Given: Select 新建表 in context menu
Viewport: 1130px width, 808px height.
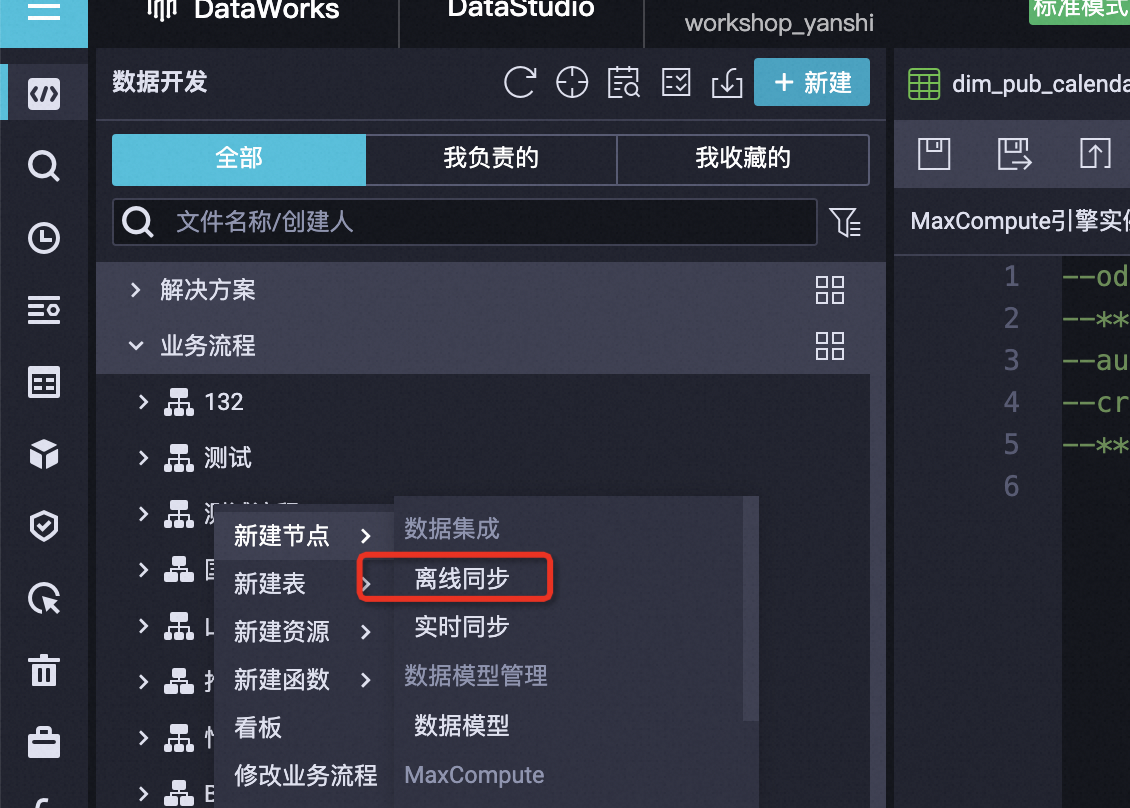Looking at the screenshot, I should point(303,584).
